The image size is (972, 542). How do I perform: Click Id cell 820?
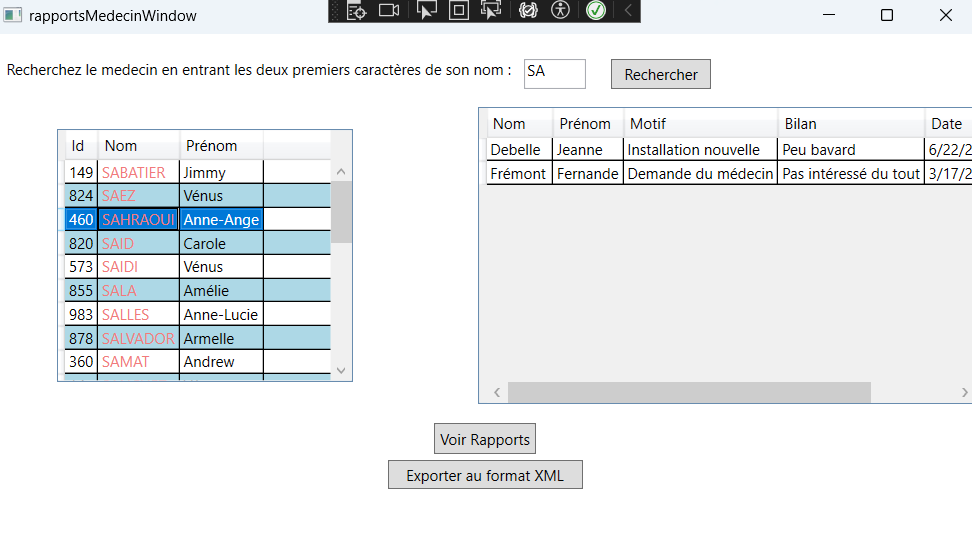[81, 244]
